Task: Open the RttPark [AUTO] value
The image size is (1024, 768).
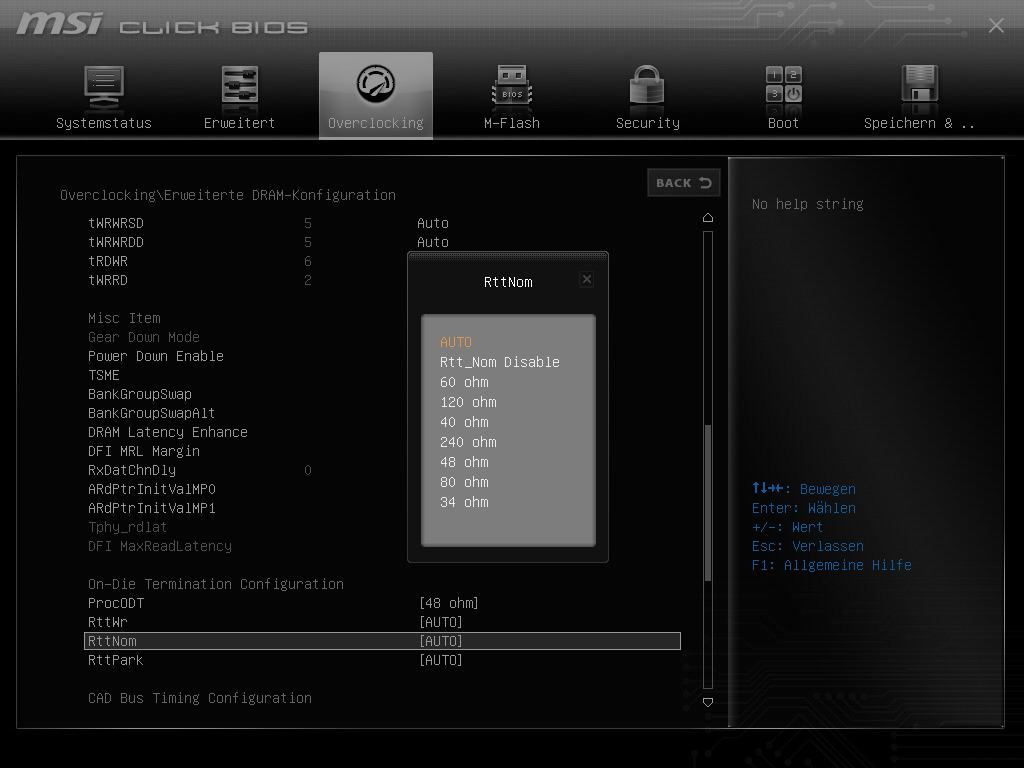Action: [x=441, y=660]
